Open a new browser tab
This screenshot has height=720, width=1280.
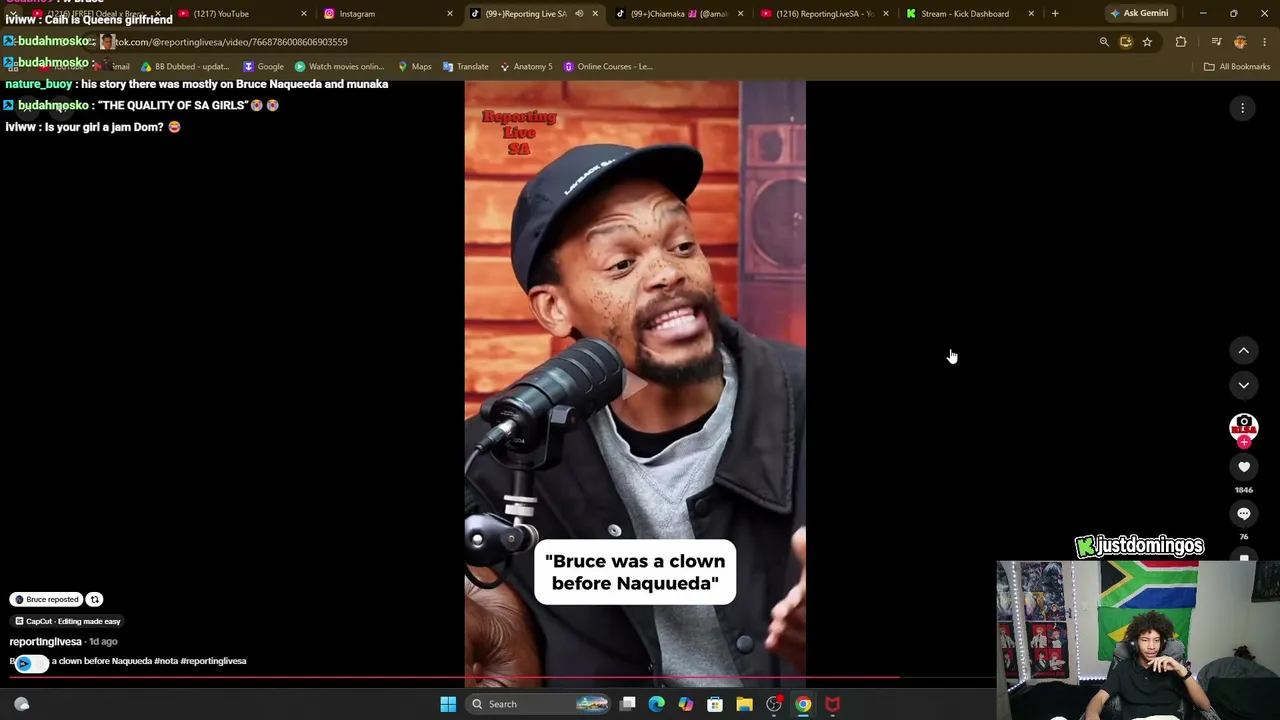click(1055, 13)
